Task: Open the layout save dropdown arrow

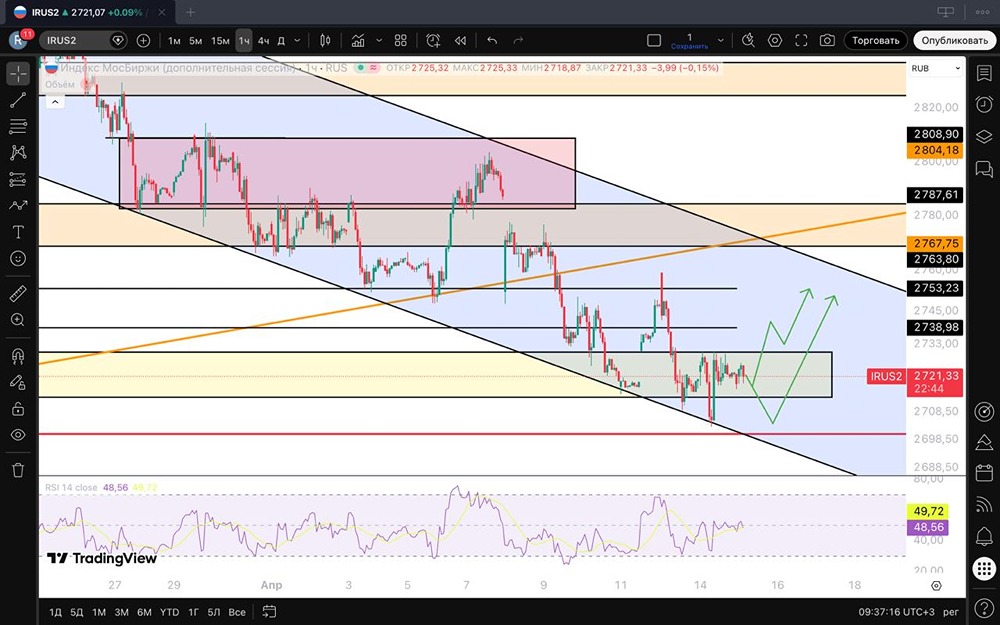Action: [721, 40]
